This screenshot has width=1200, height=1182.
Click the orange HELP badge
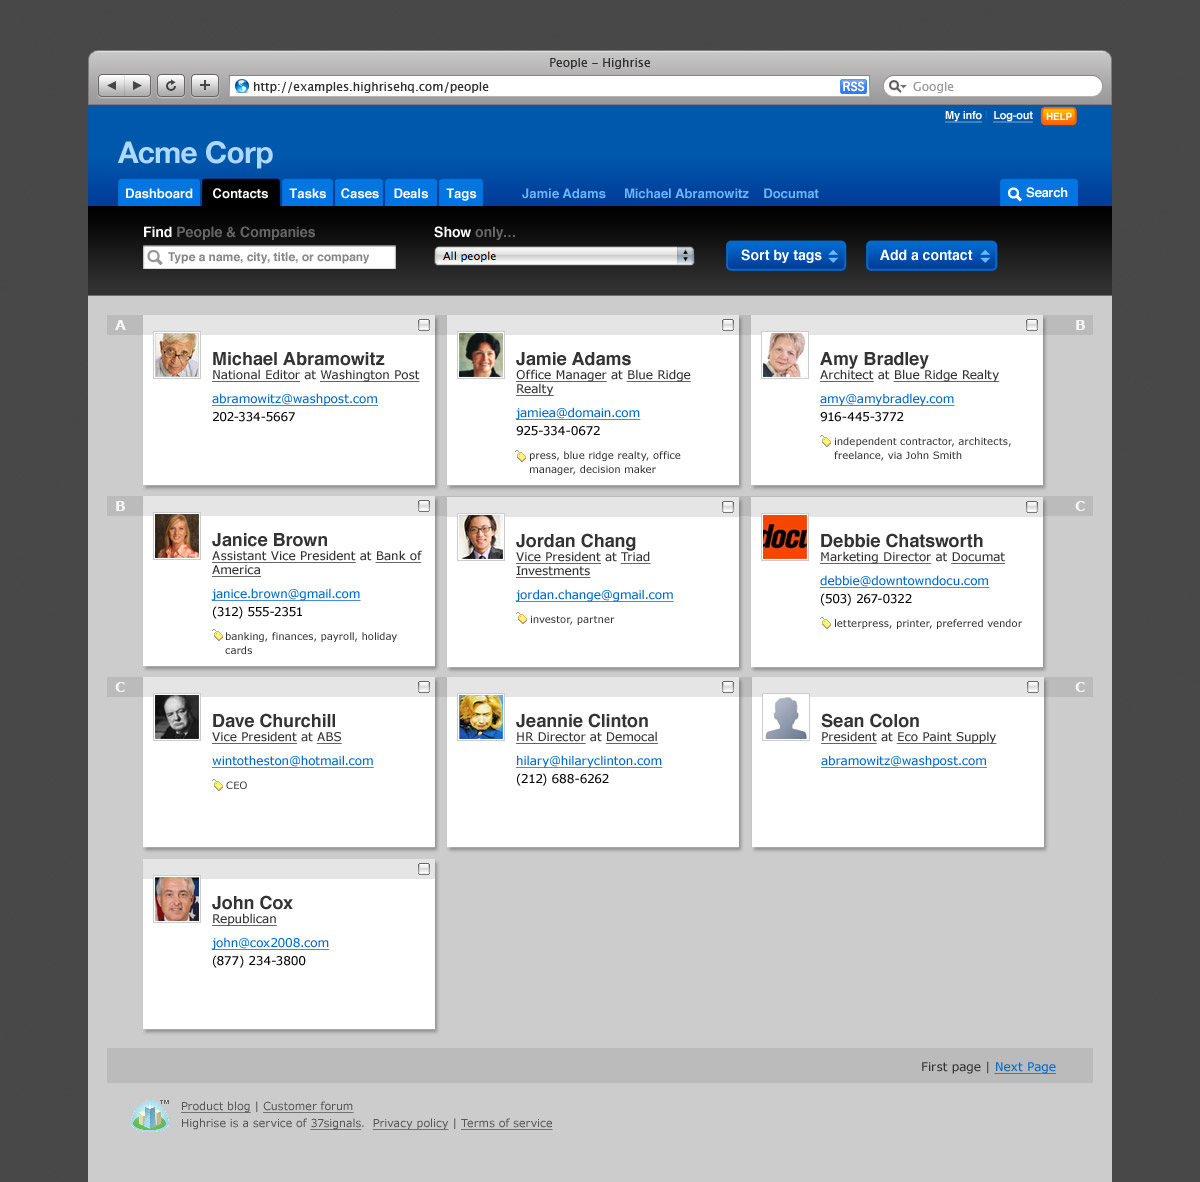tap(1059, 116)
